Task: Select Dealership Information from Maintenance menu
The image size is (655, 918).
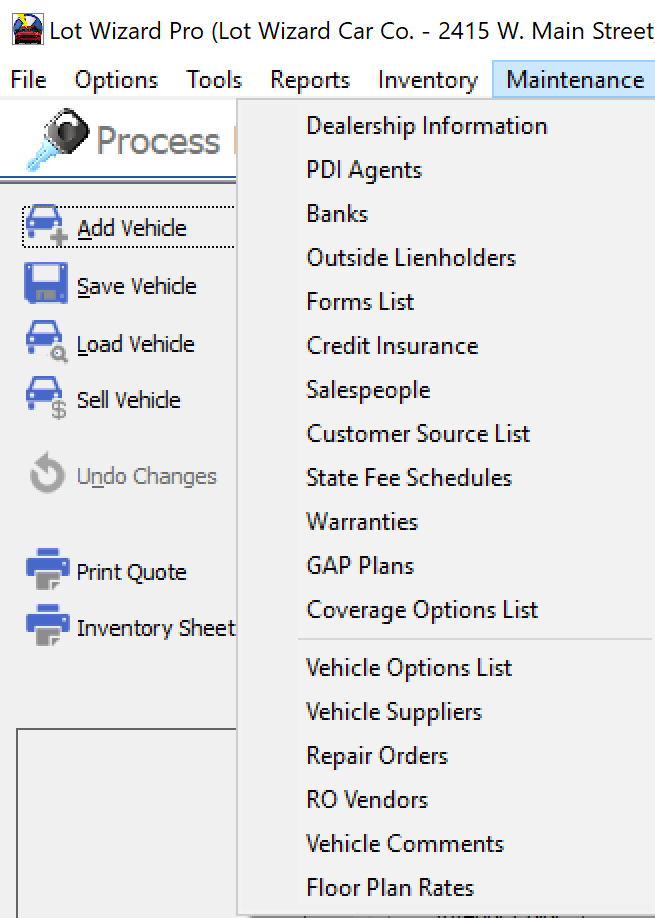Action: pyautogui.click(x=426, y=126)
